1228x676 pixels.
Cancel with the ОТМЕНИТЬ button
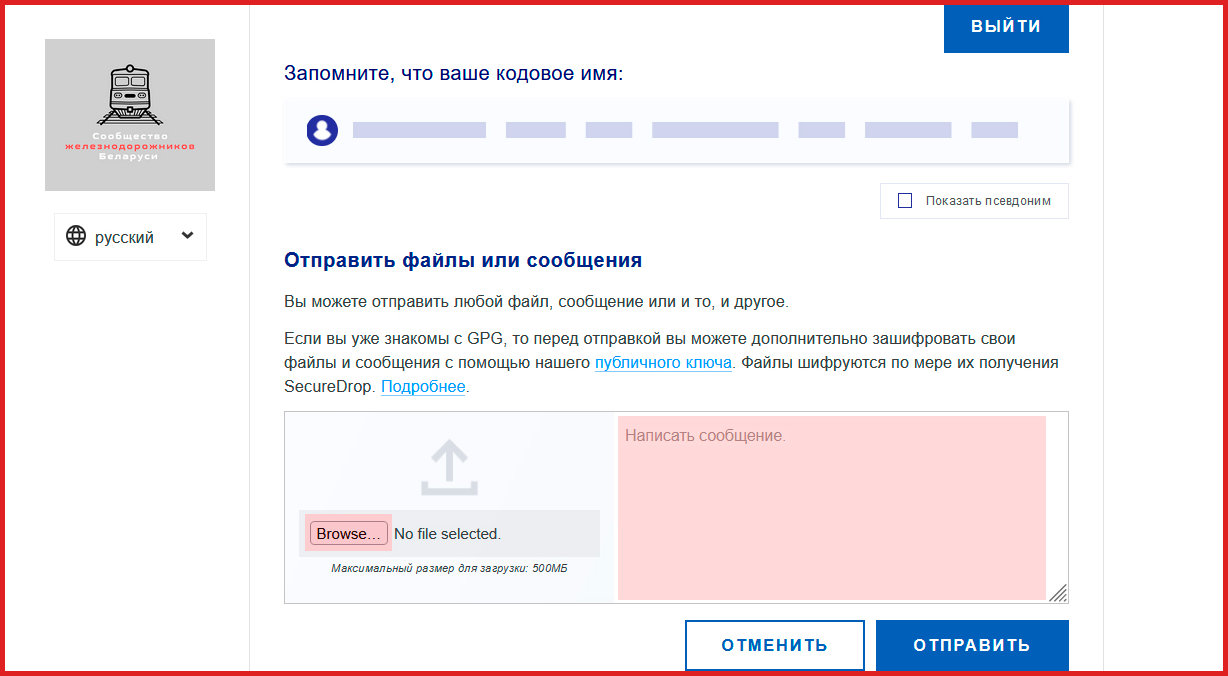(x=774, y=645)
